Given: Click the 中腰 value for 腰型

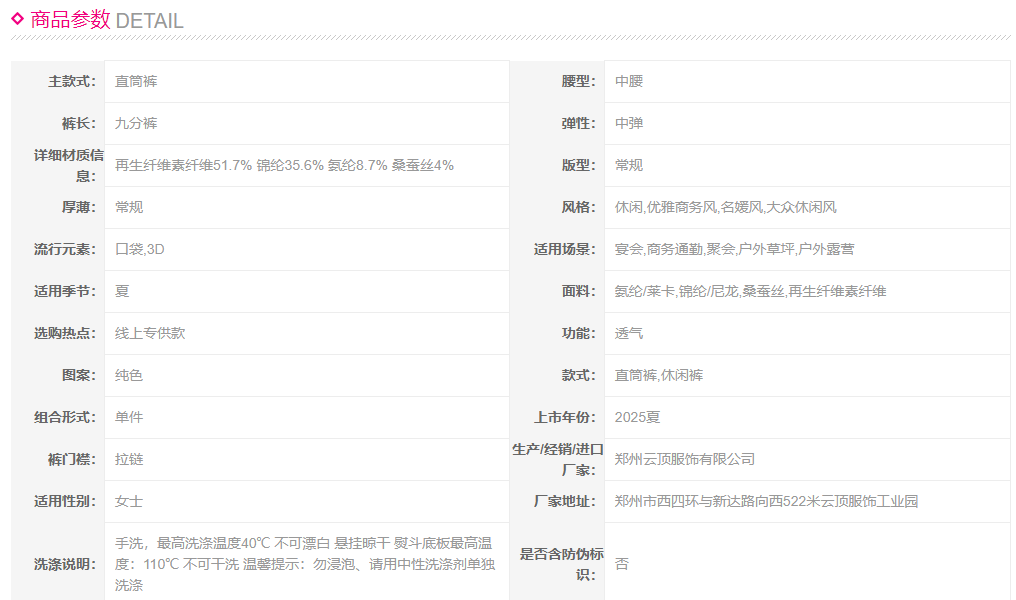Looking at the screenshot, I should click(x=629, y=81).
